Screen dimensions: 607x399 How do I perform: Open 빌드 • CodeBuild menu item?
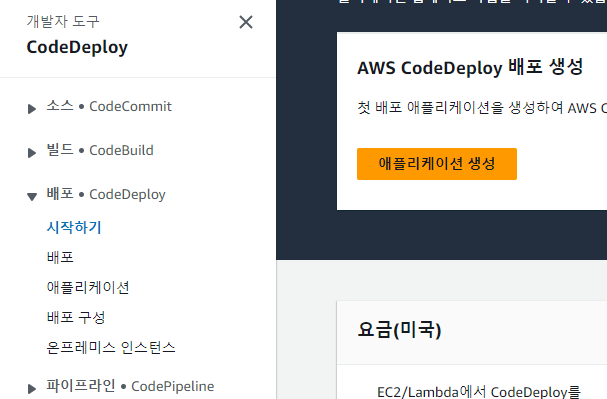[100, 150]
